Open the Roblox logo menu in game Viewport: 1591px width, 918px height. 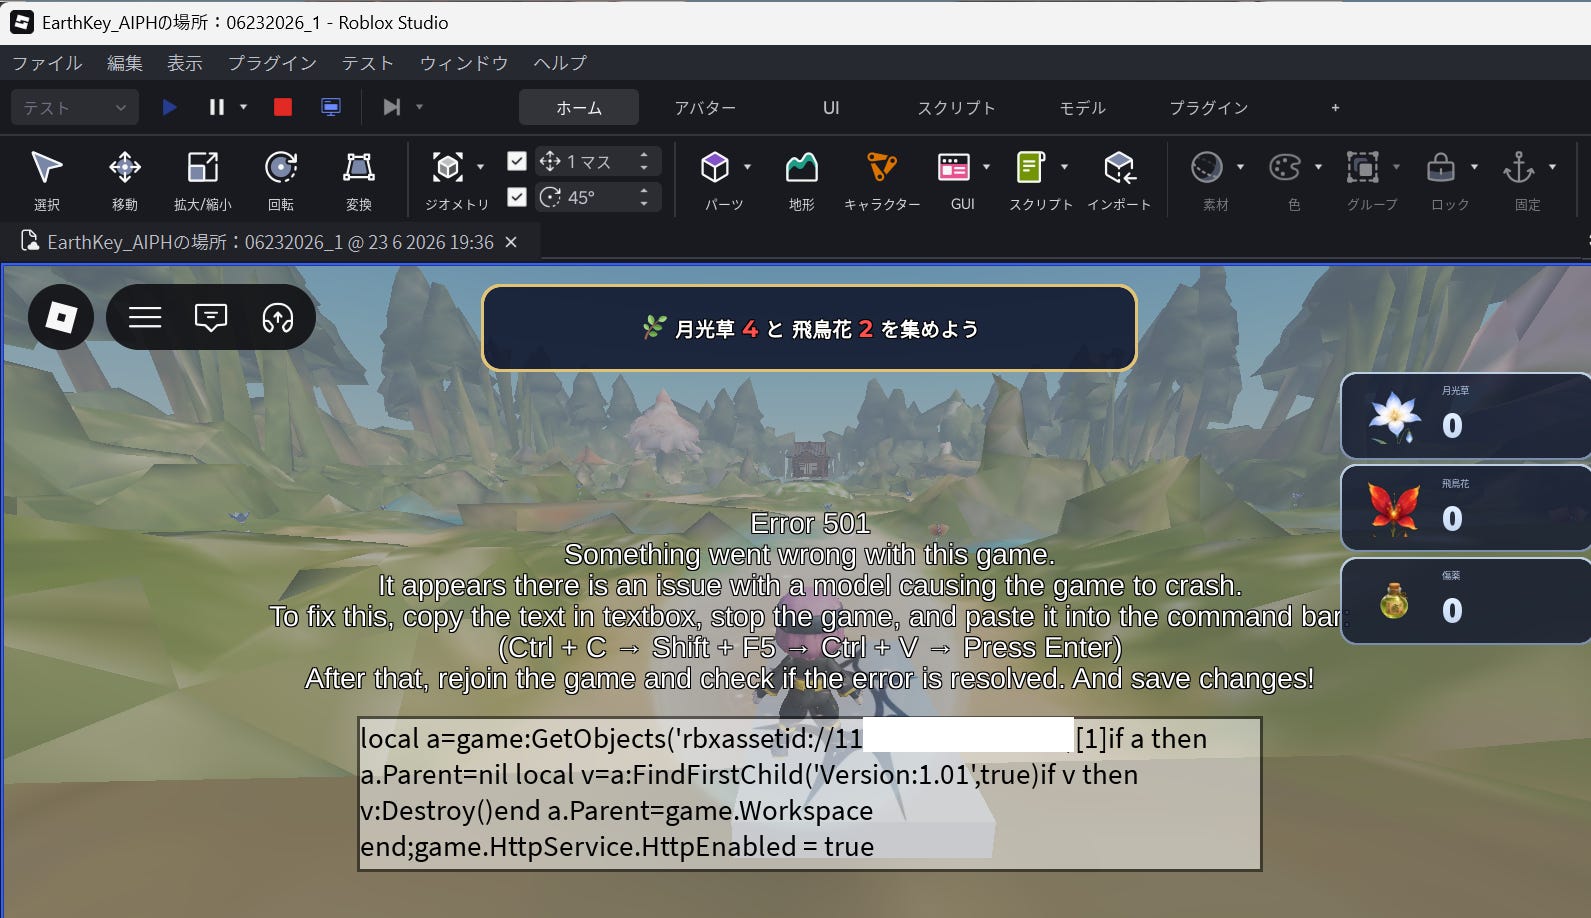point(61,317)
